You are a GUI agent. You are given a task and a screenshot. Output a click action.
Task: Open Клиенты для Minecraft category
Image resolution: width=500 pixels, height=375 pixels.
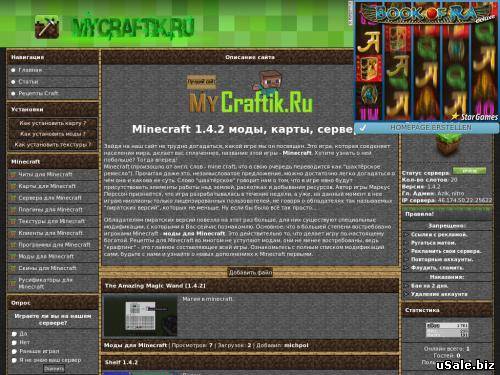[x=51, y=233]
